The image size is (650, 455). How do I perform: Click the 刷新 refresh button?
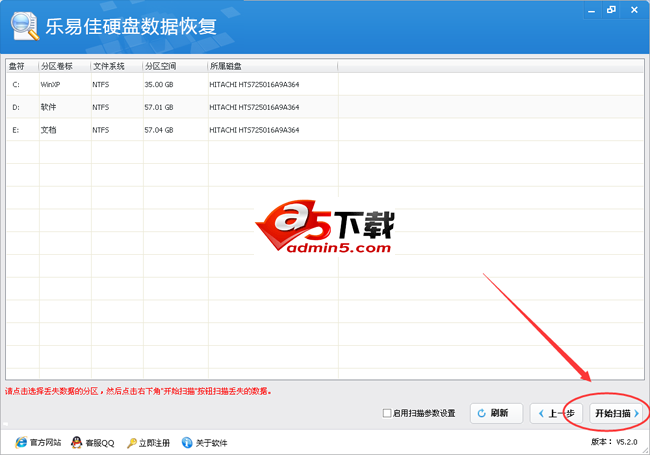pyautogui.click(x=496, y=413)
